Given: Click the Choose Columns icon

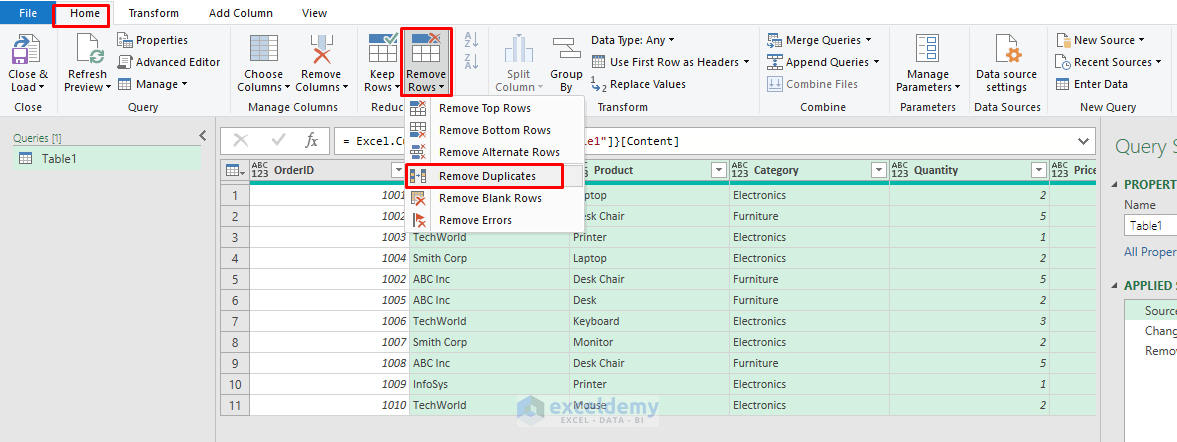Looking at the screenshot, I should click(x=263, y=49).
